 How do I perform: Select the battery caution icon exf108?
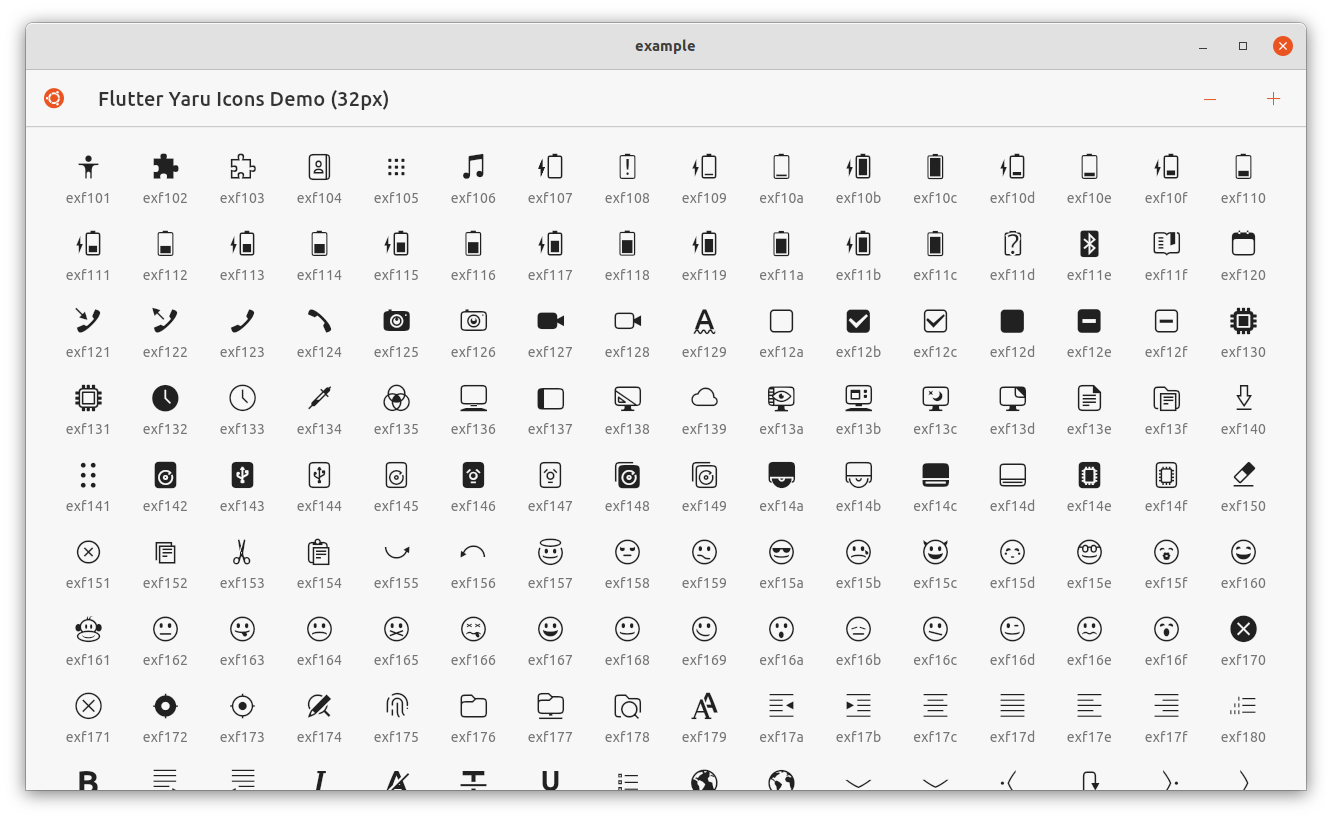pyautogui.click(x=627, y=166)
